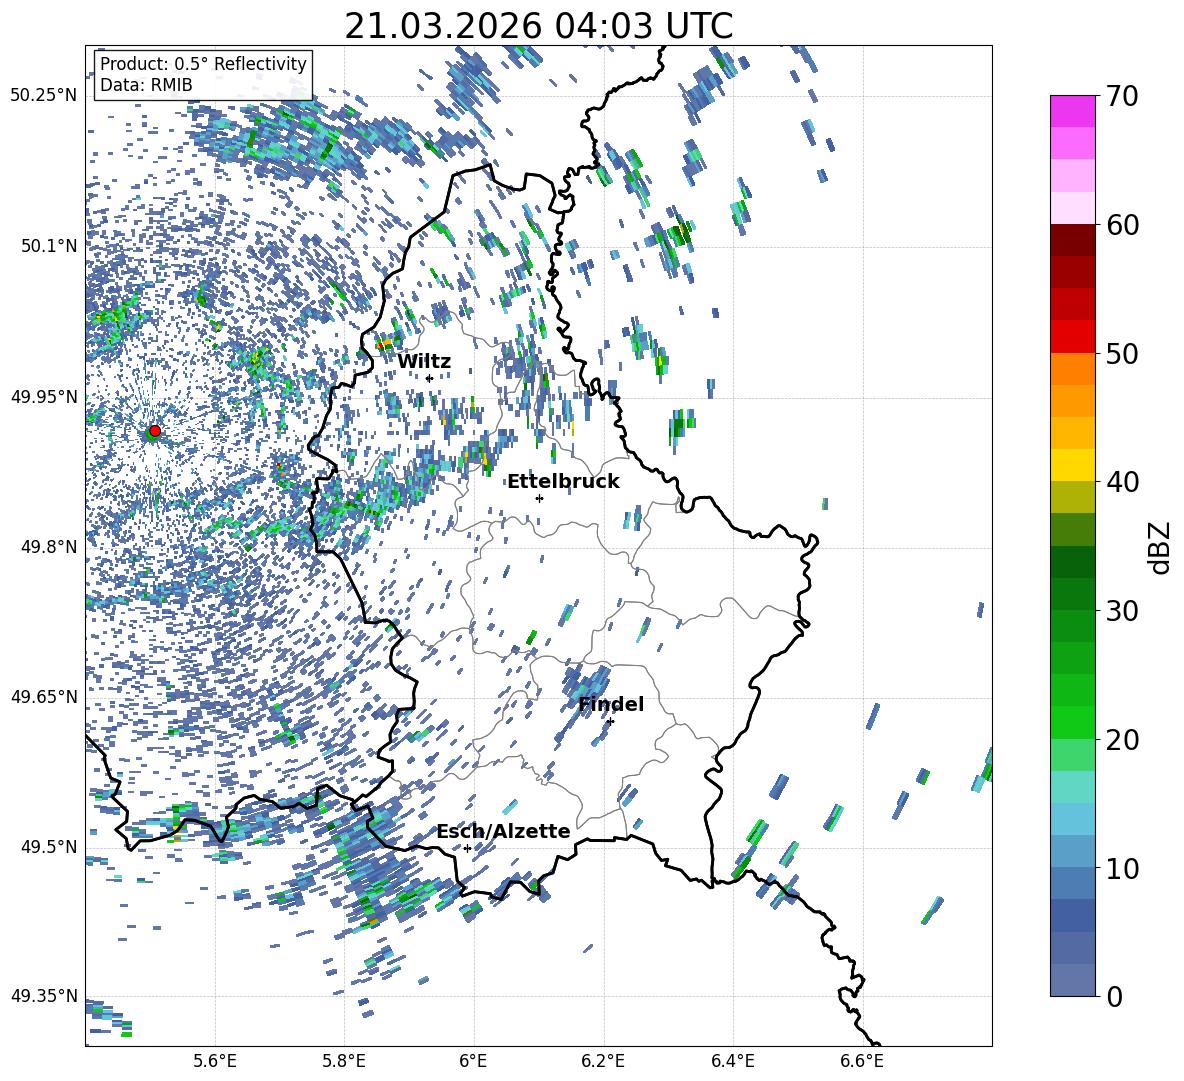Click the Findel station cross marker
Viewport: 1184px width, 1081px height.
coord(610,721)
